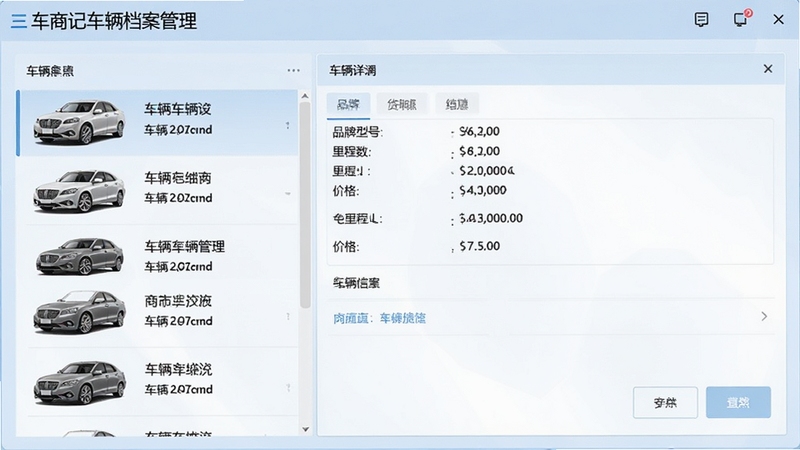Image resolution: width=800 pixels, height=450 pixels.
Task: Open the blue link row under 车辆信息
Action: (x=550, y=318)
